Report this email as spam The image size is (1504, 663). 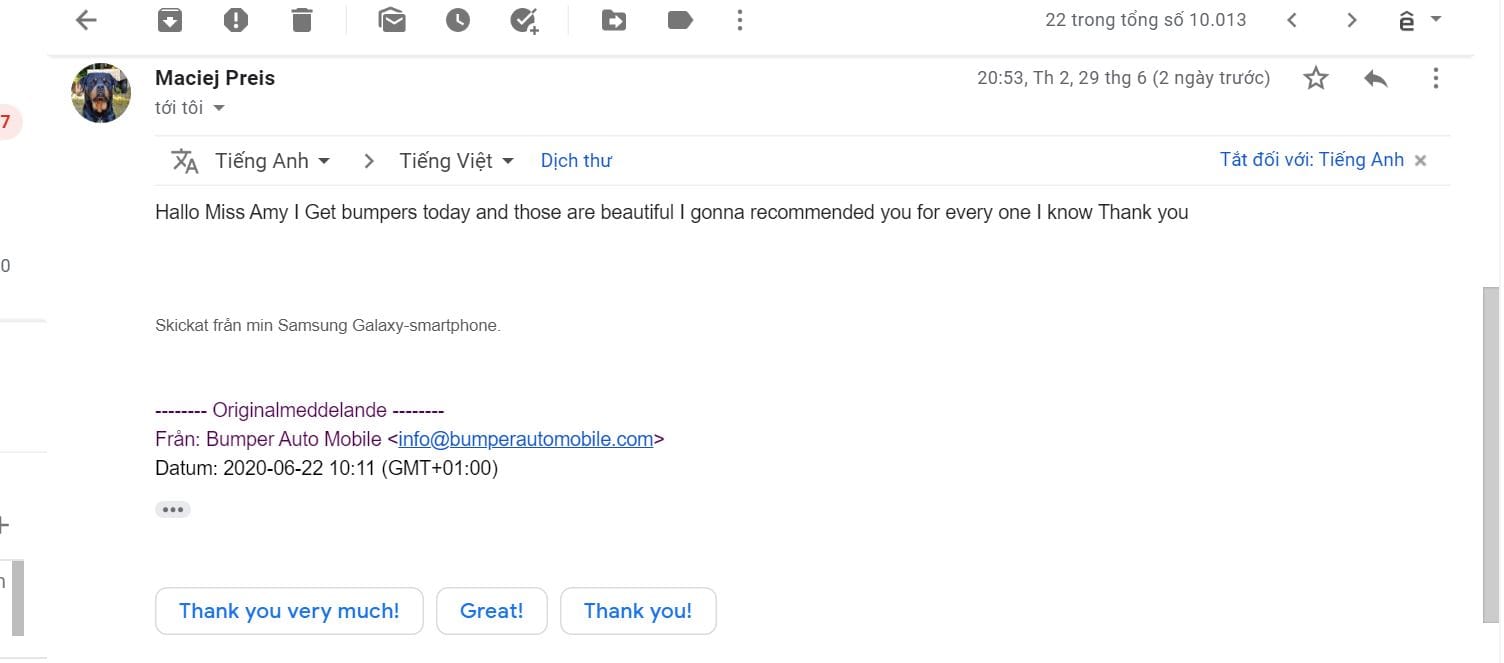click(x=236, y=20)
